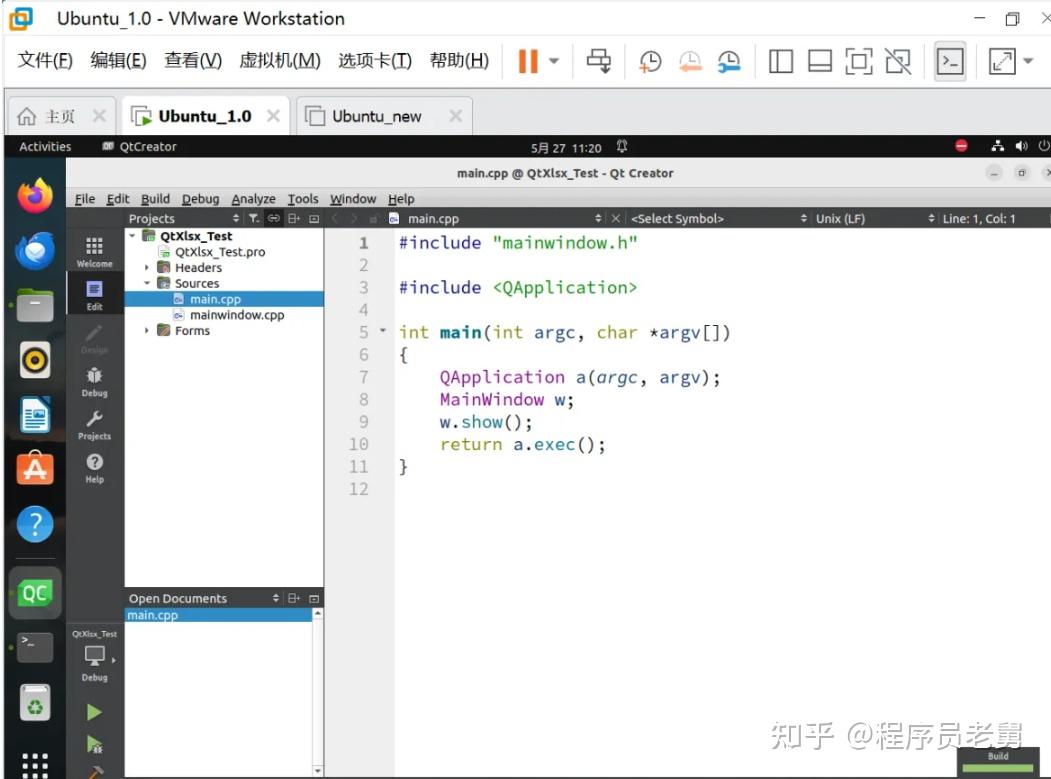Collapse the Sources folder
Screen dimensions: 1051x779
(147, 283)
